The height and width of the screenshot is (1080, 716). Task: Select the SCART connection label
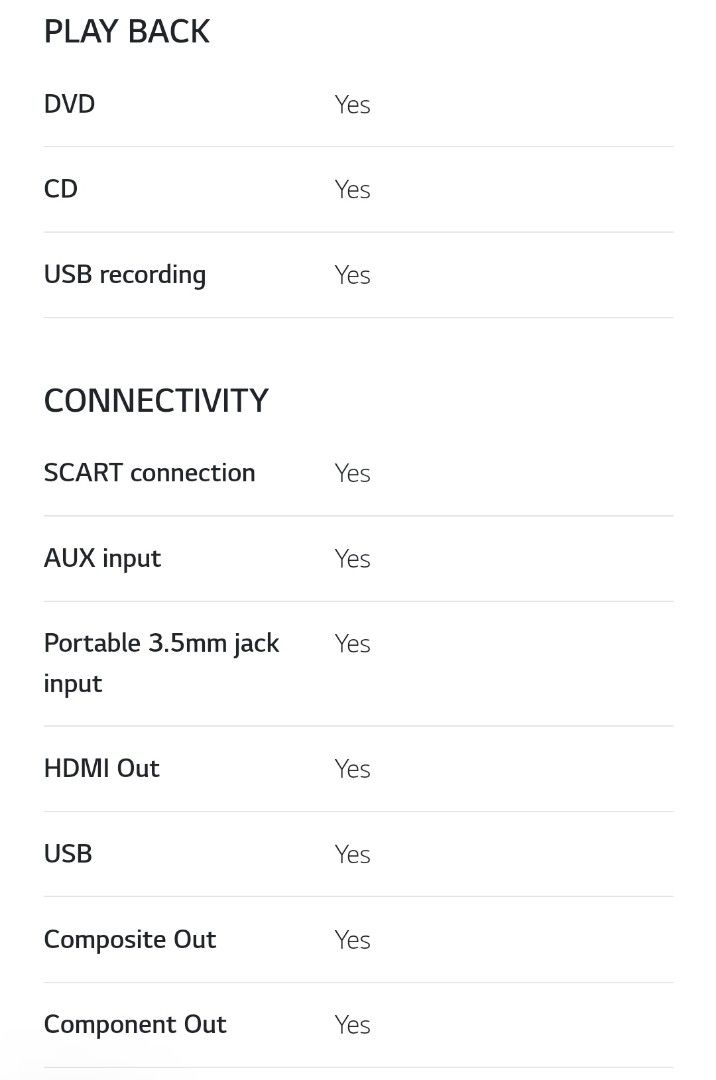click(x=150, y=473)
